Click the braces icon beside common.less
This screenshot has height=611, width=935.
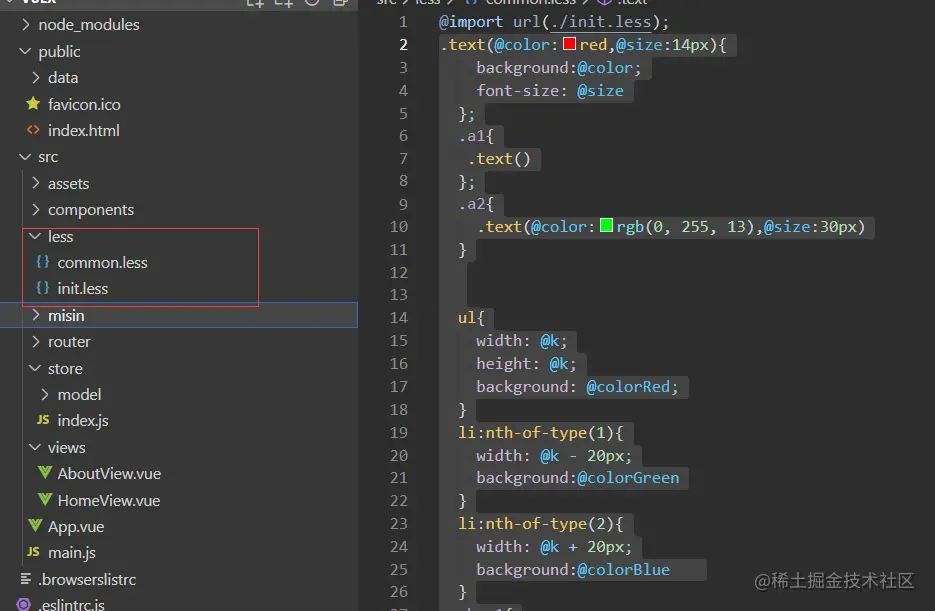click(x=43, y=262)
